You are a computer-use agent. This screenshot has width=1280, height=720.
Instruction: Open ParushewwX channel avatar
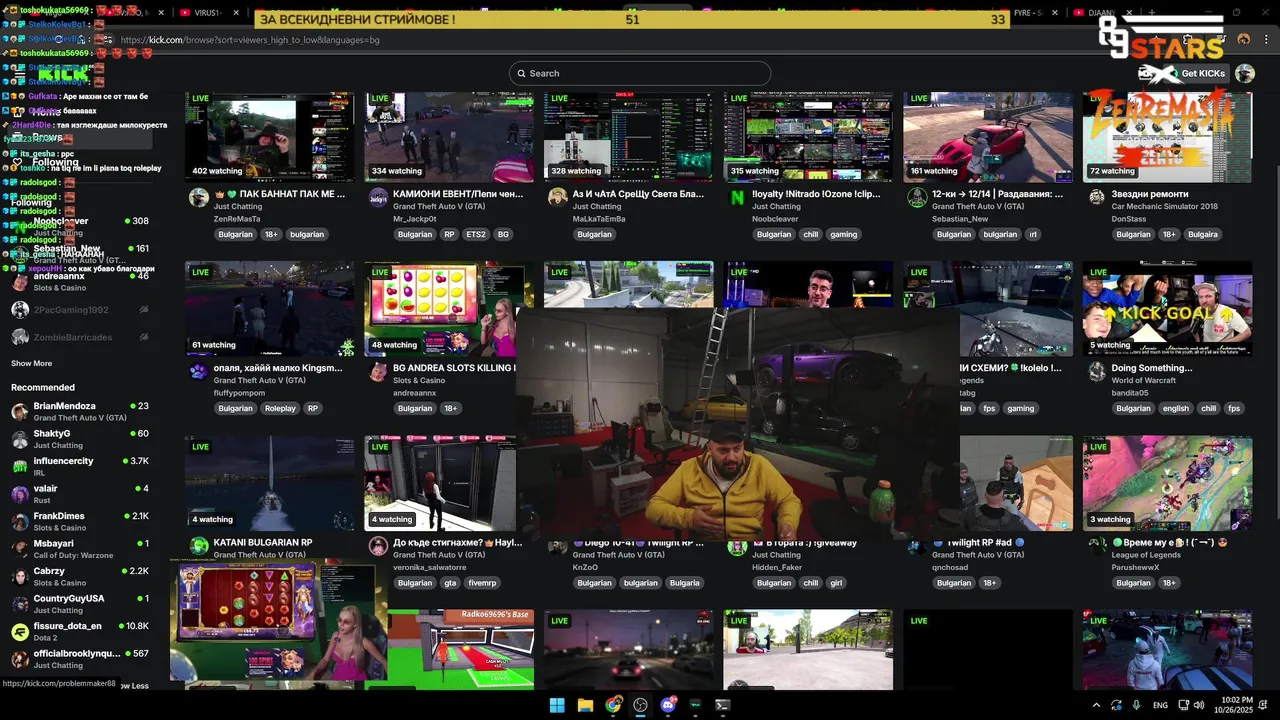click(1097, 546)
